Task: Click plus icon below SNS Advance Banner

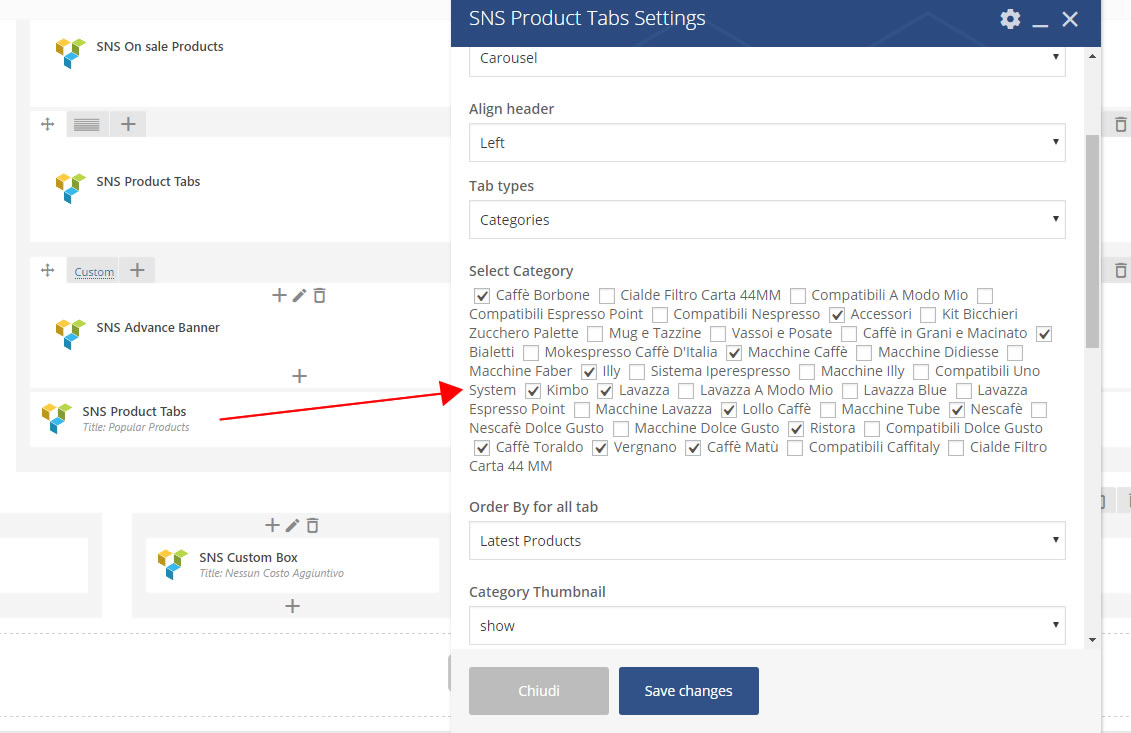Action: point(298,376)
